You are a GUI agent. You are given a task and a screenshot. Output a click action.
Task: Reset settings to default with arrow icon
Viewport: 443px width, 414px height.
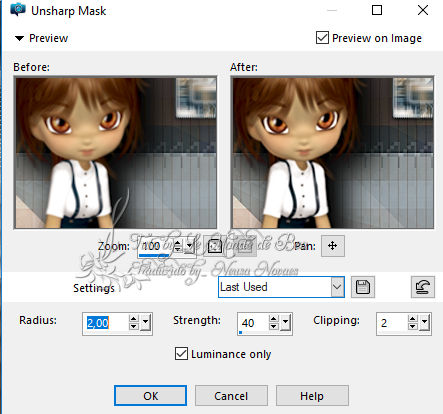(423, 287)
